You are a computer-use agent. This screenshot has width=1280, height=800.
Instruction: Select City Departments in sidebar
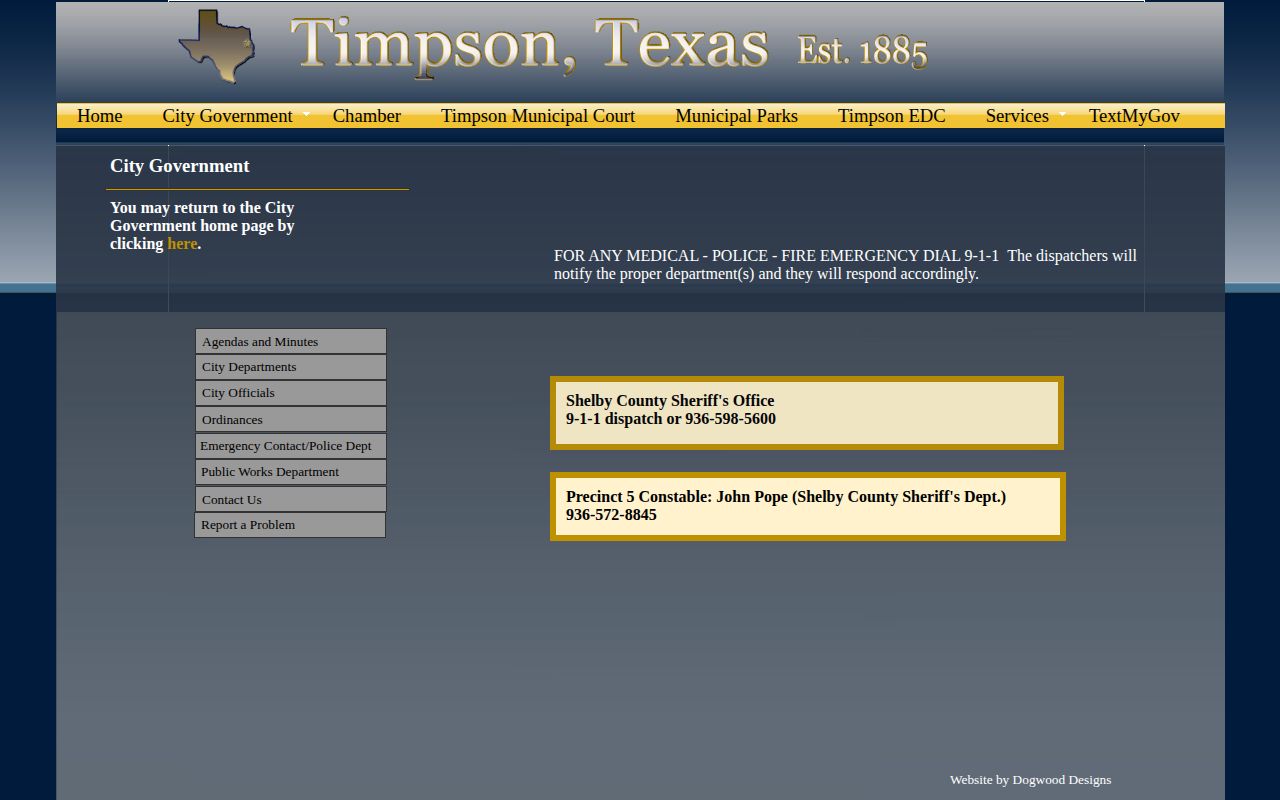tap(291, 367)
